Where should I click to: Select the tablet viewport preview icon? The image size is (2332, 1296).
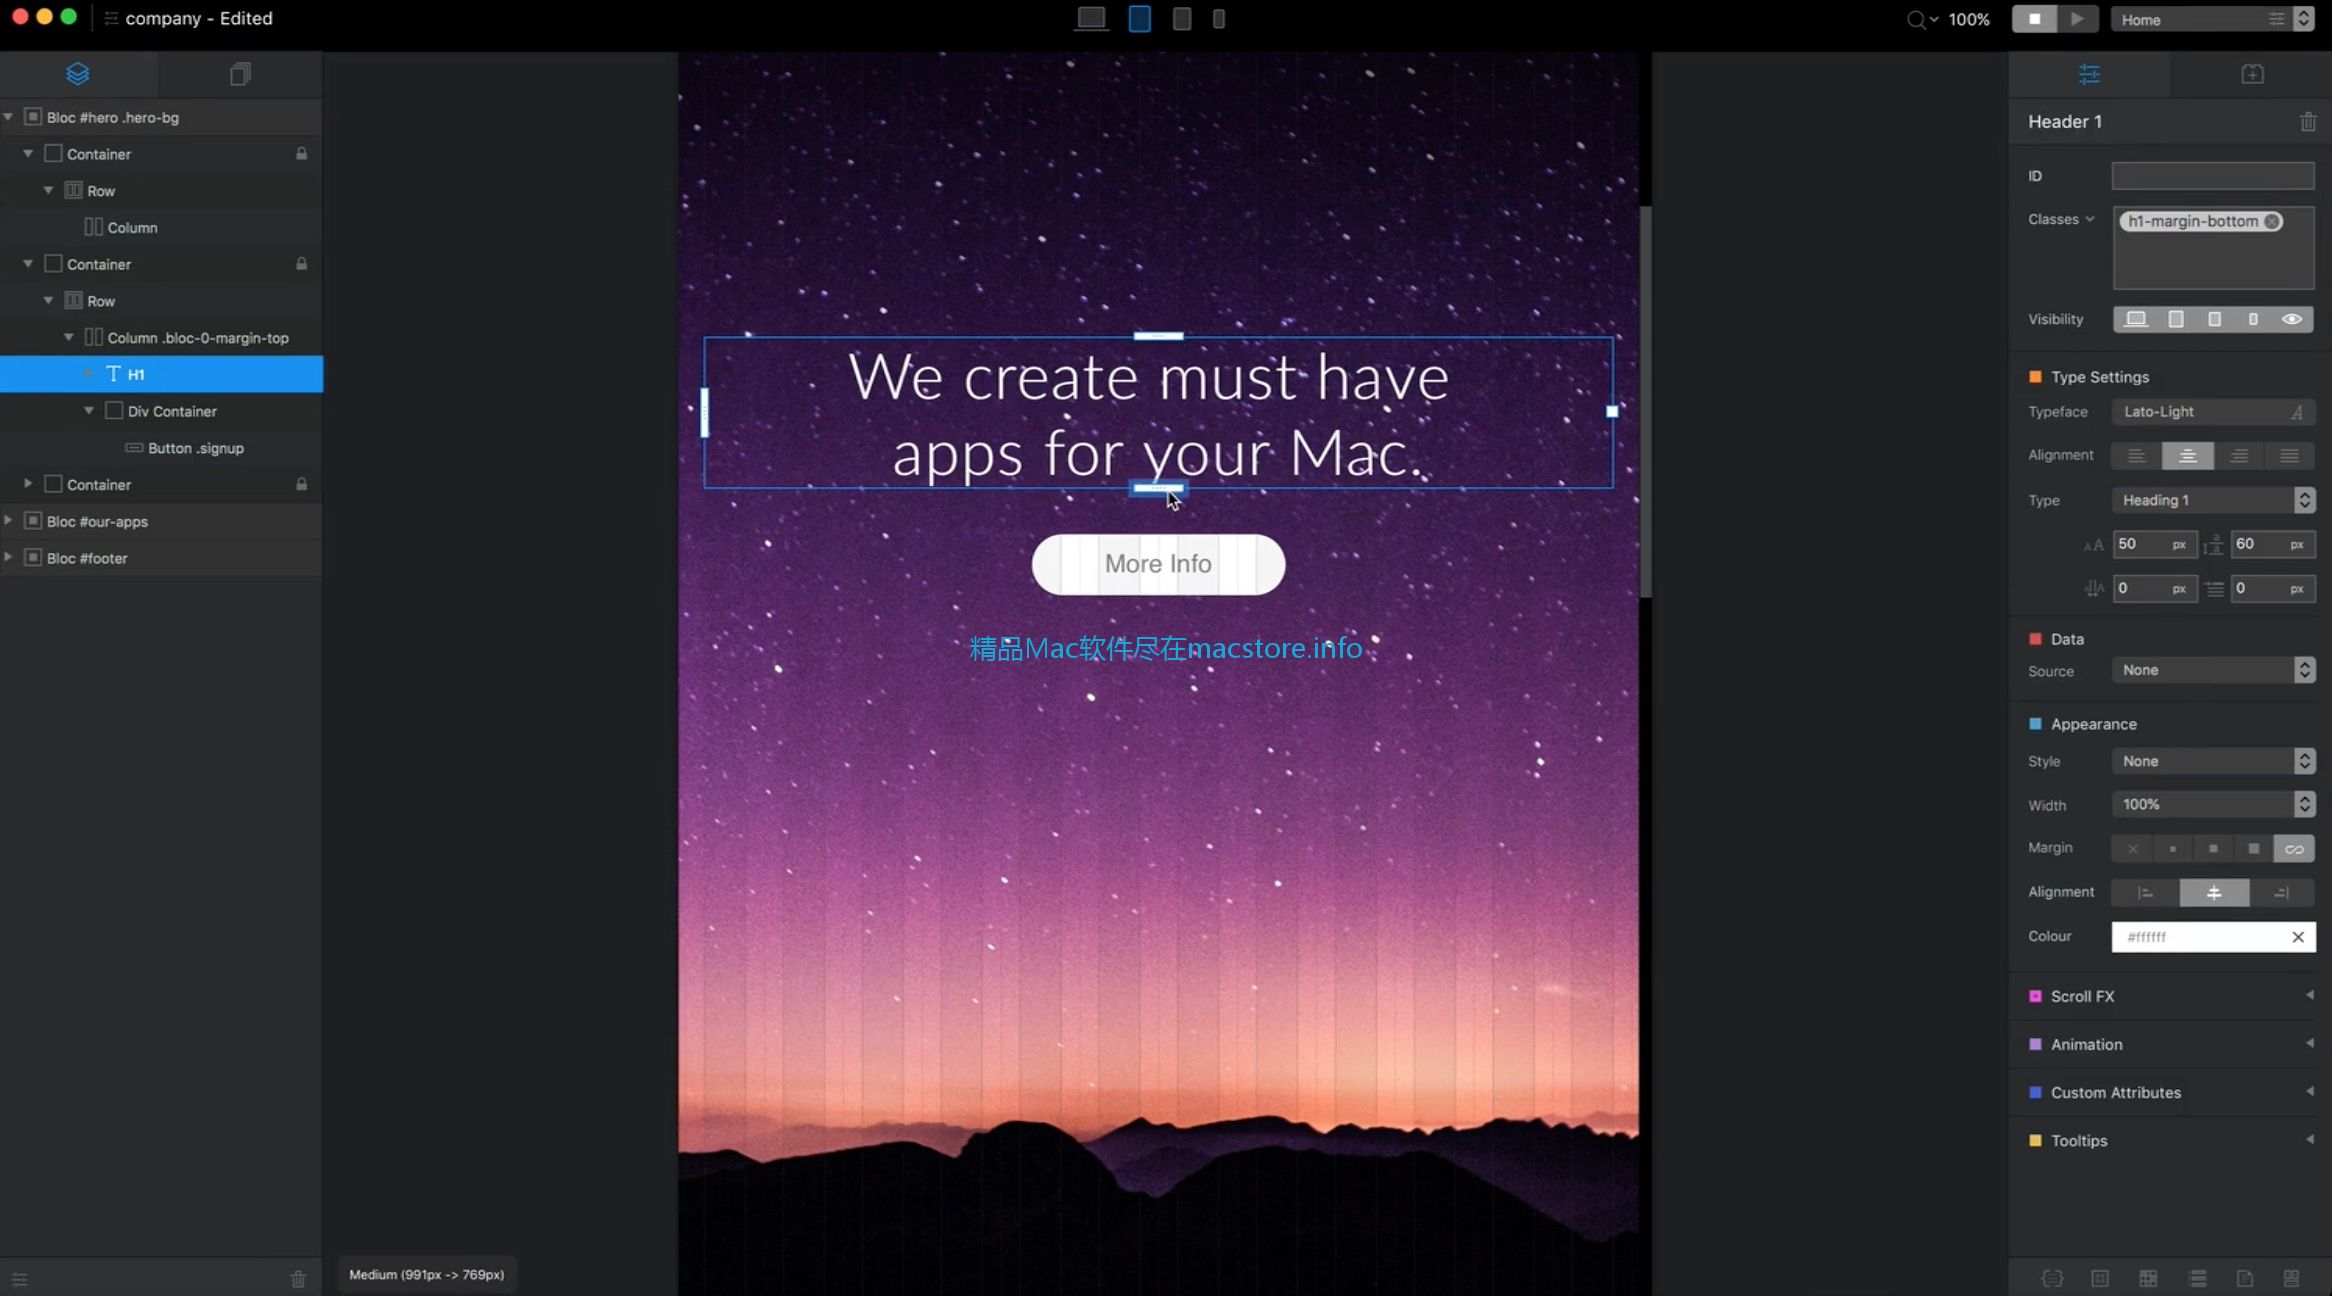(x=1138, y=18)
